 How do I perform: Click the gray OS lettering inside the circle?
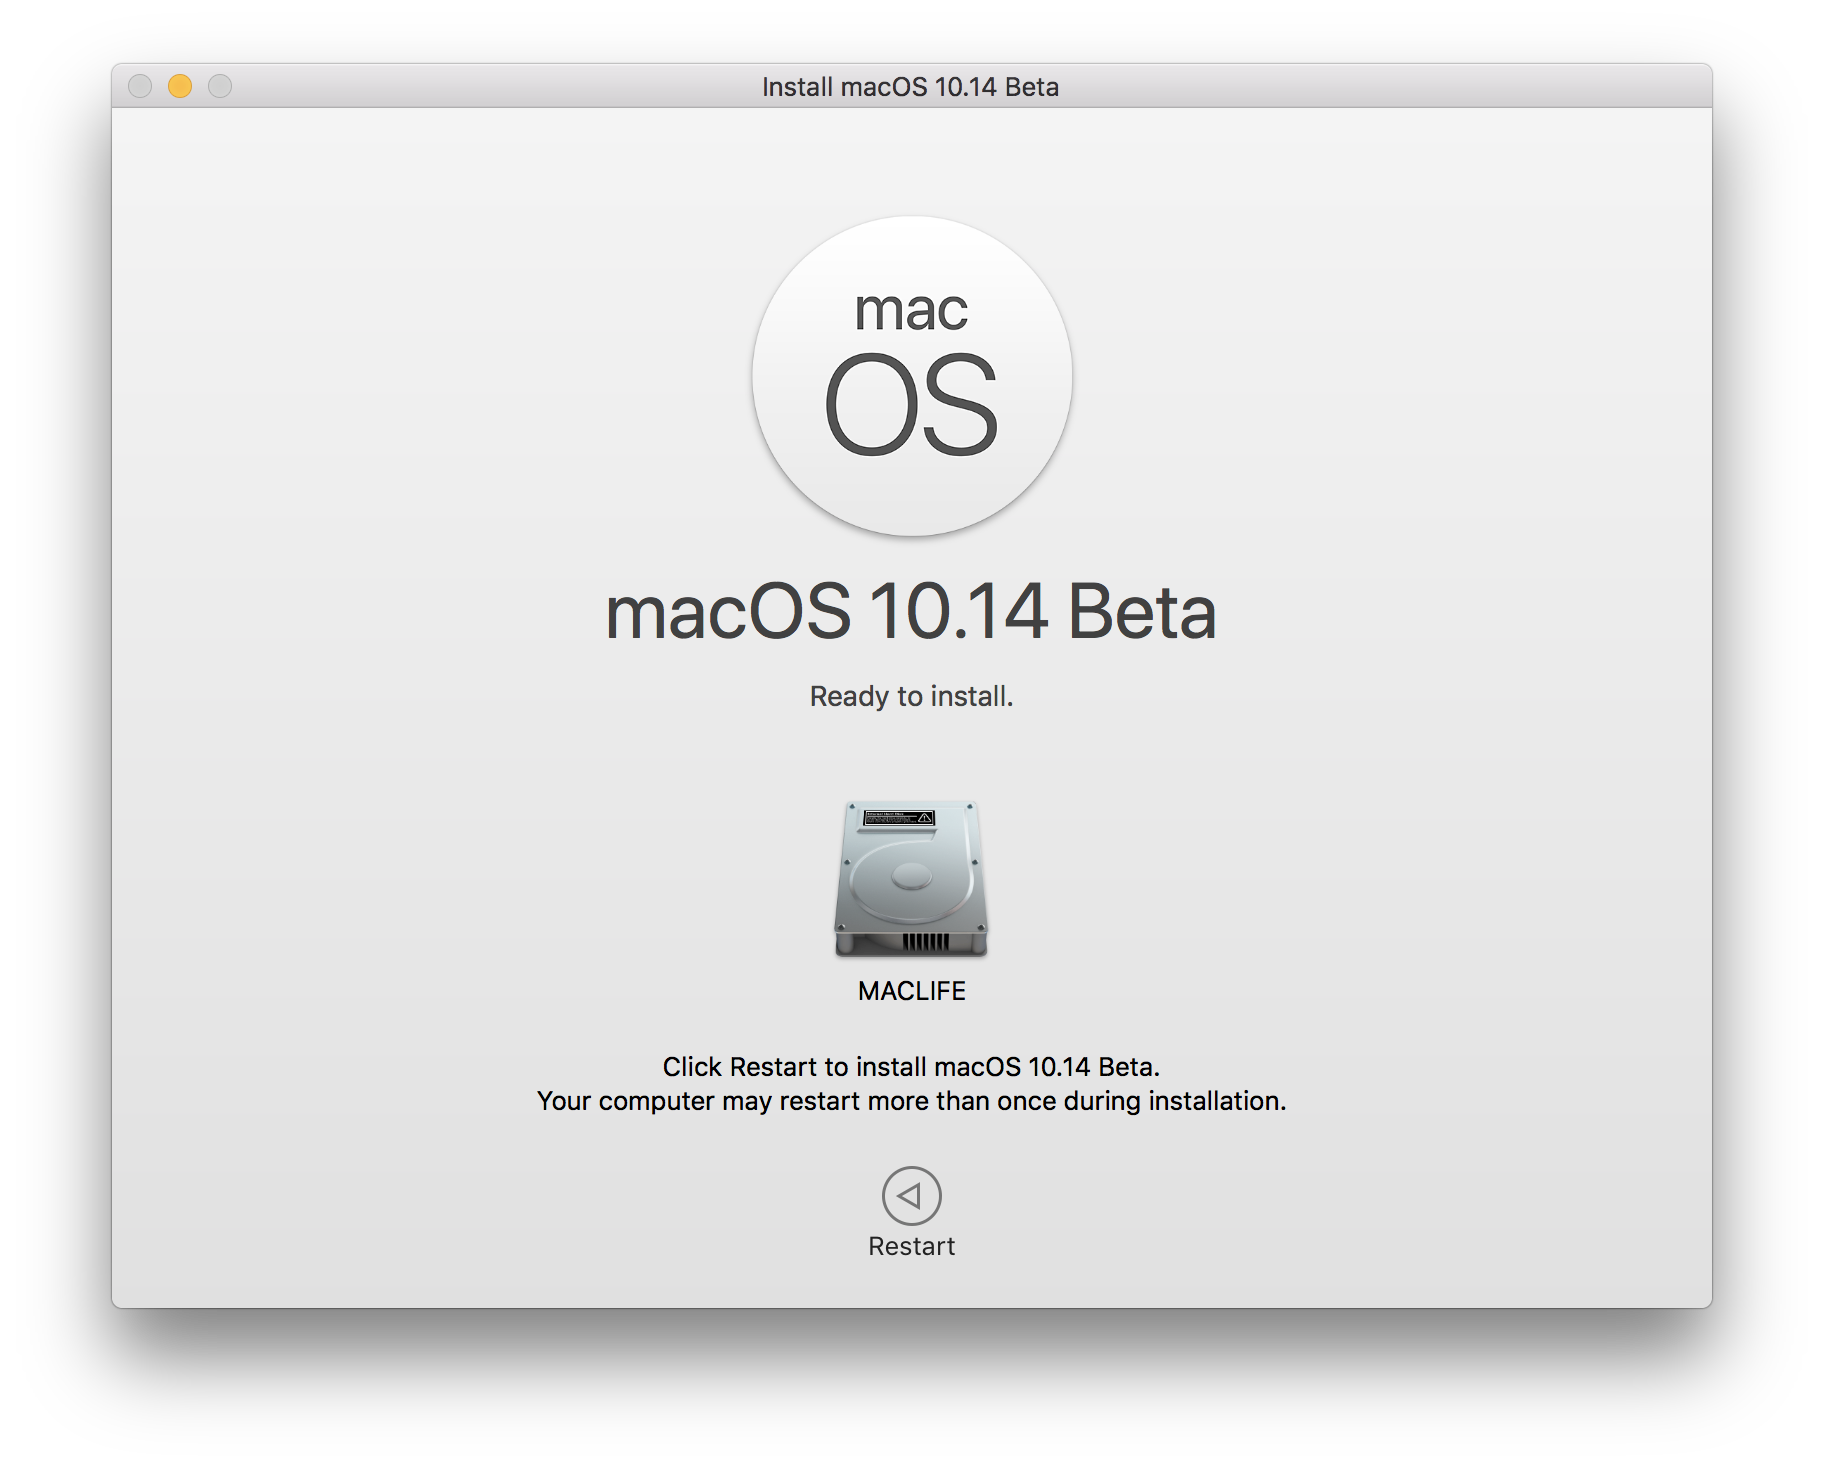911,405
